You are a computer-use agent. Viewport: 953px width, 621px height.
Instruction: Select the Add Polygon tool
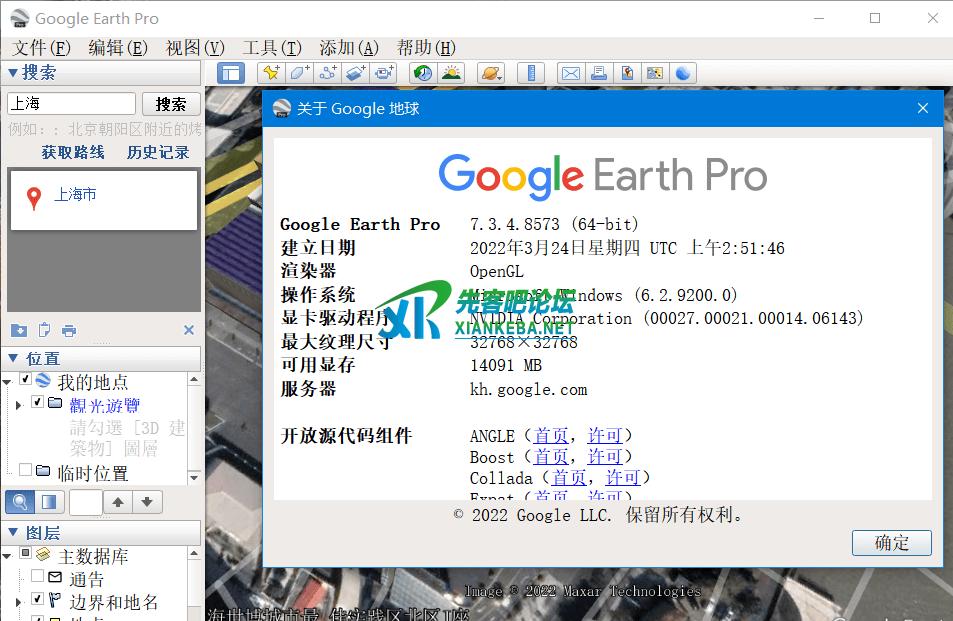pos(299,73)
